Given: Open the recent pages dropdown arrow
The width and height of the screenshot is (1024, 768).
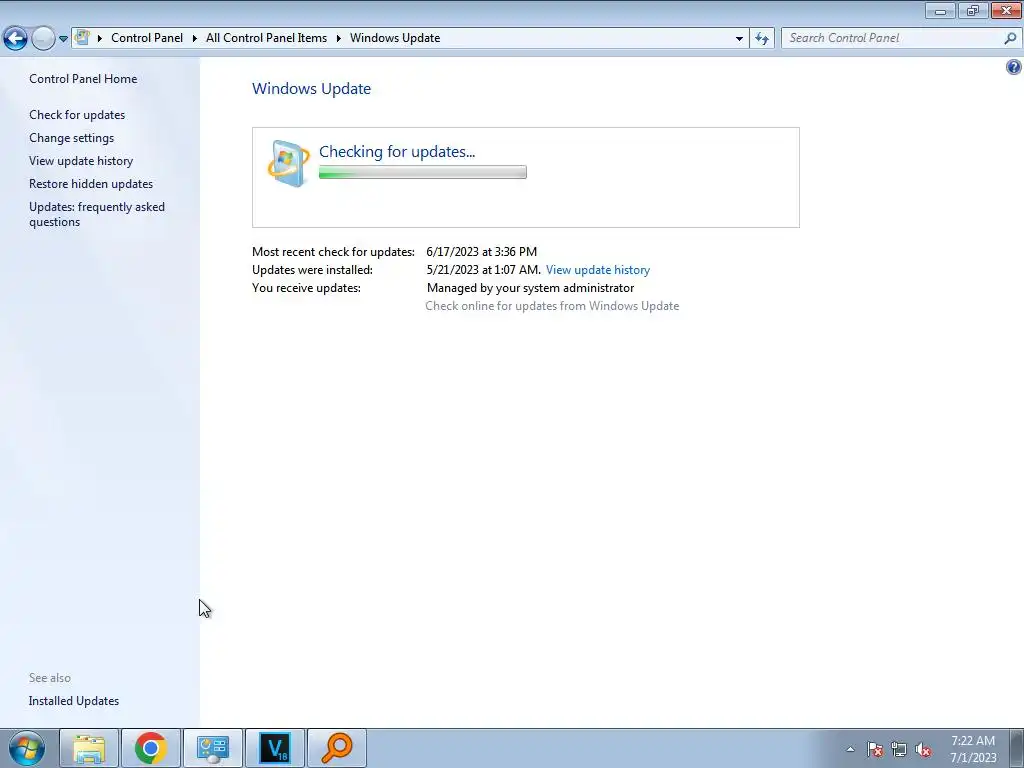Looking at the screenshot, I should (63, 39).
